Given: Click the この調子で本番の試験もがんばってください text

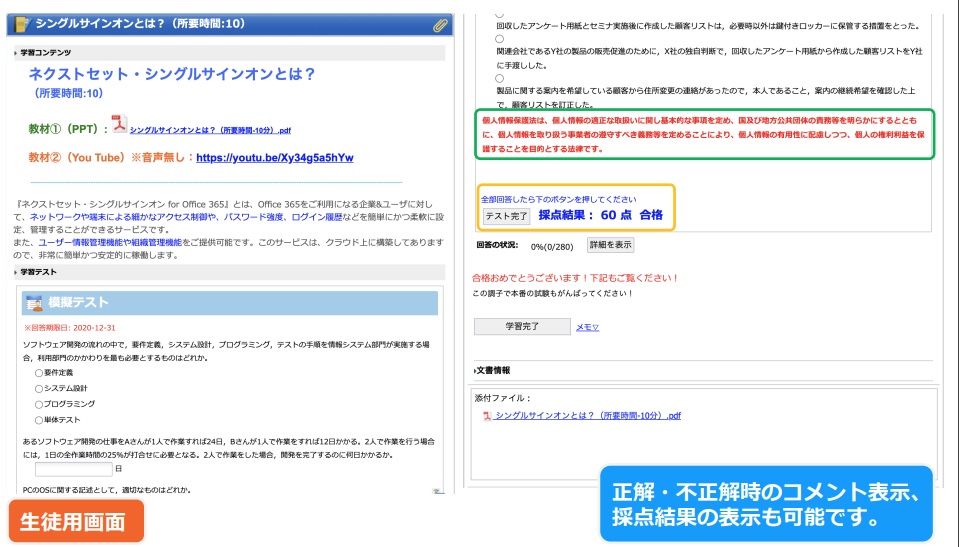Looking at the screenshot, I should coord(553,294).
